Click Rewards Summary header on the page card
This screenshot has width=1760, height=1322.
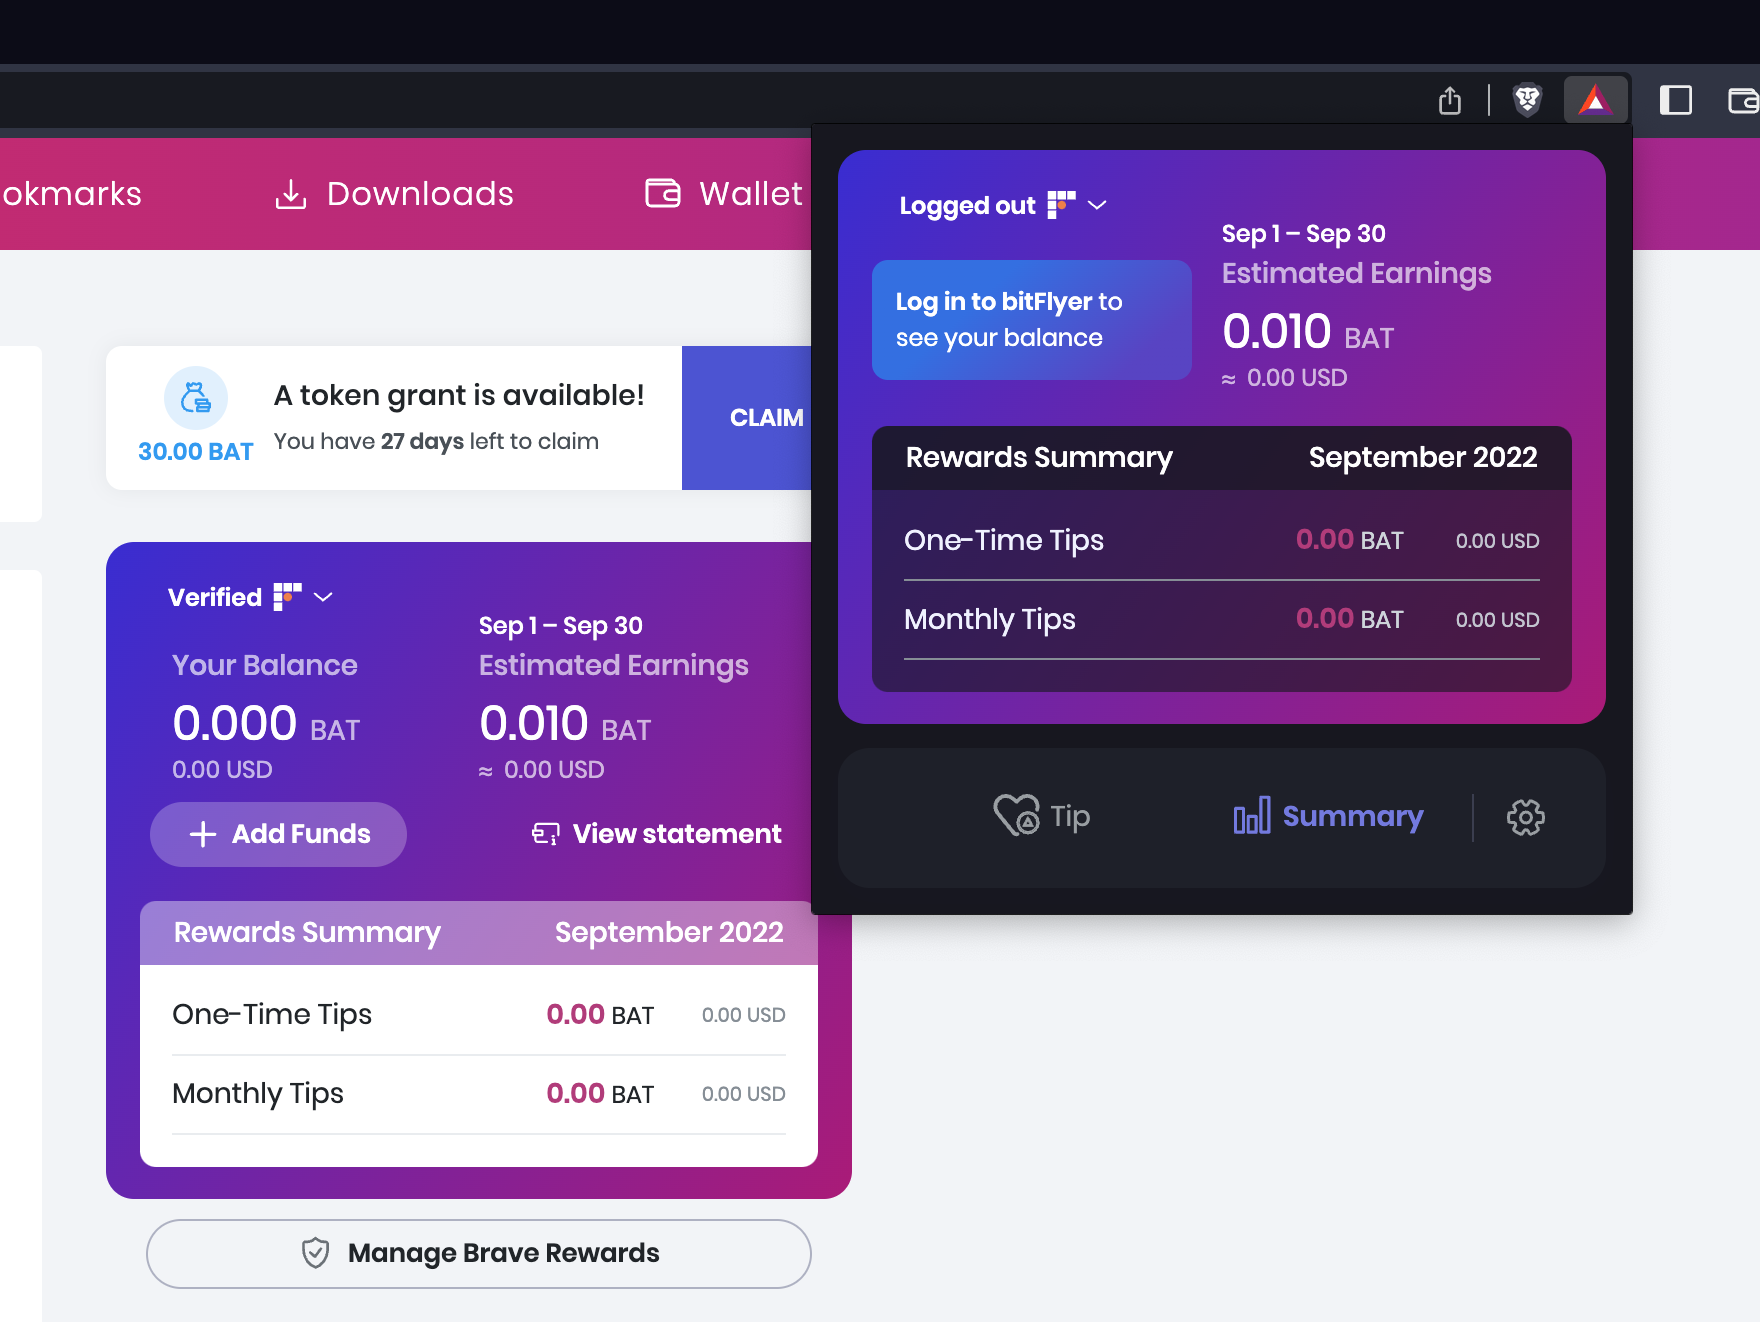pos(479,933)
